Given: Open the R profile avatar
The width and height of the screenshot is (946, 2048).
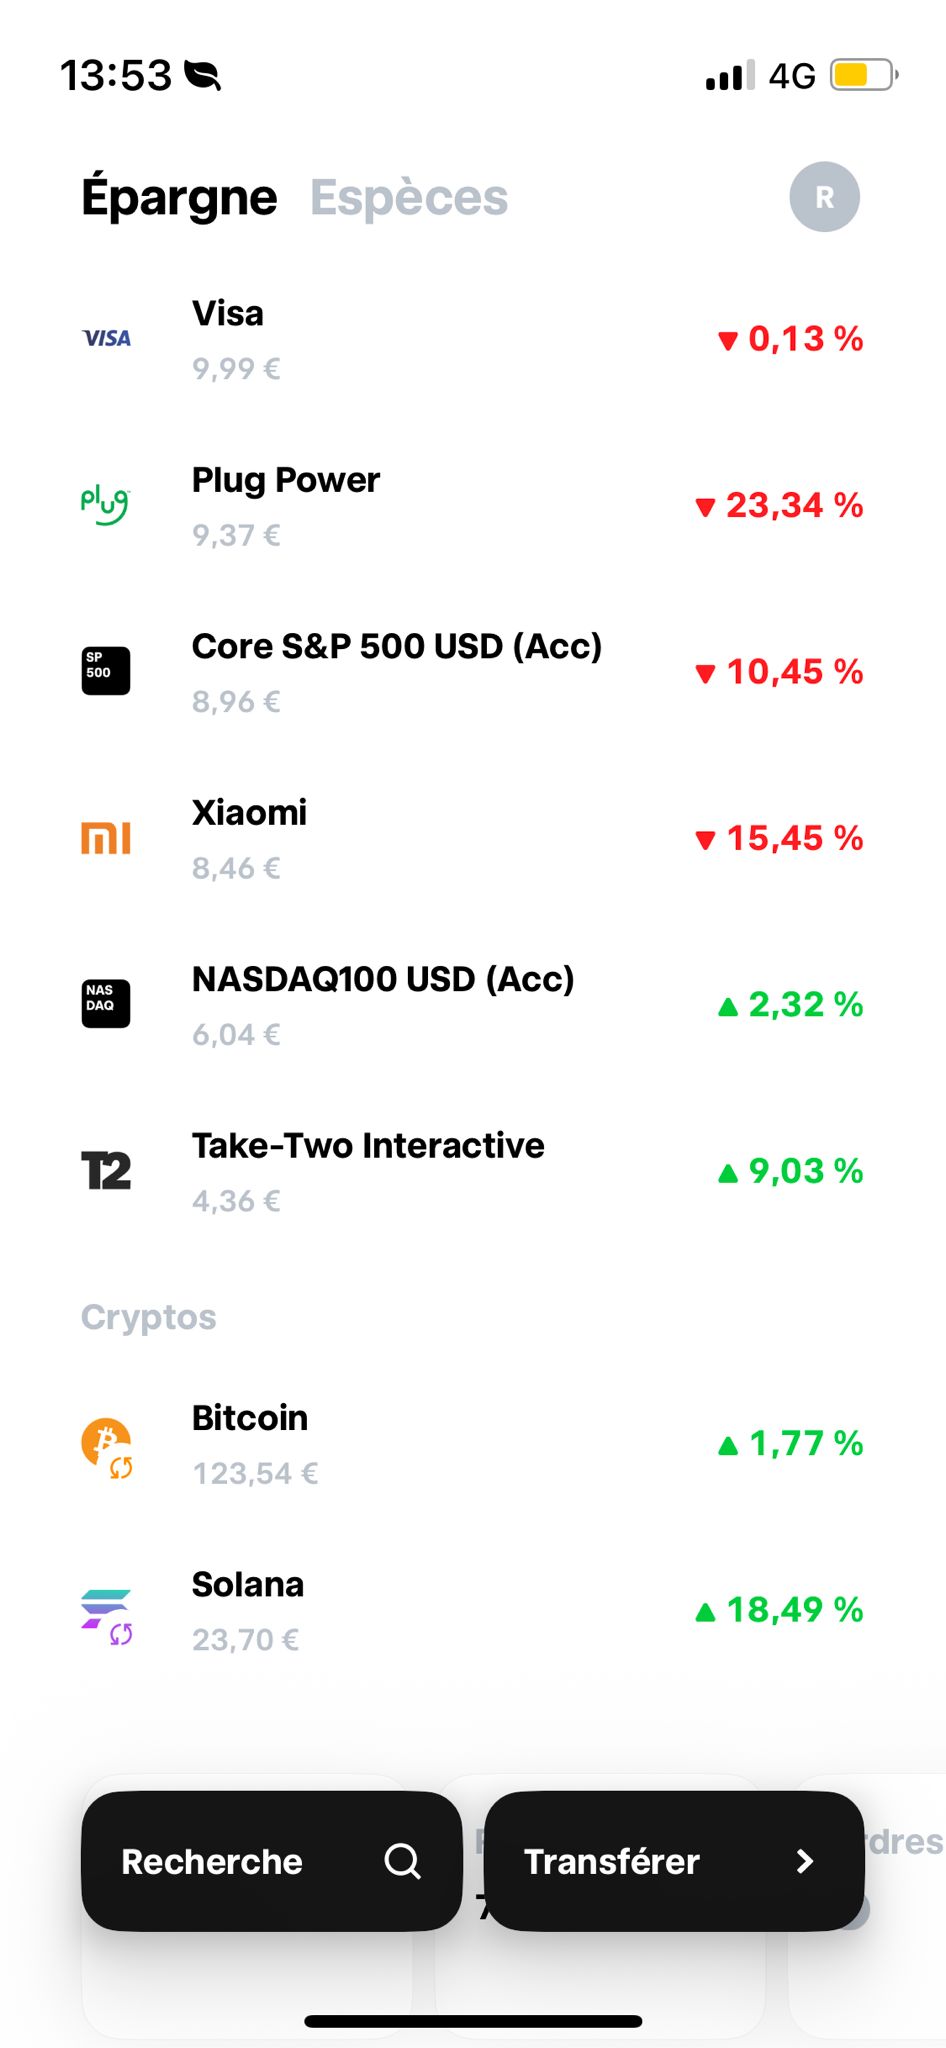Looking at the screenshot, I should point(824,197).
